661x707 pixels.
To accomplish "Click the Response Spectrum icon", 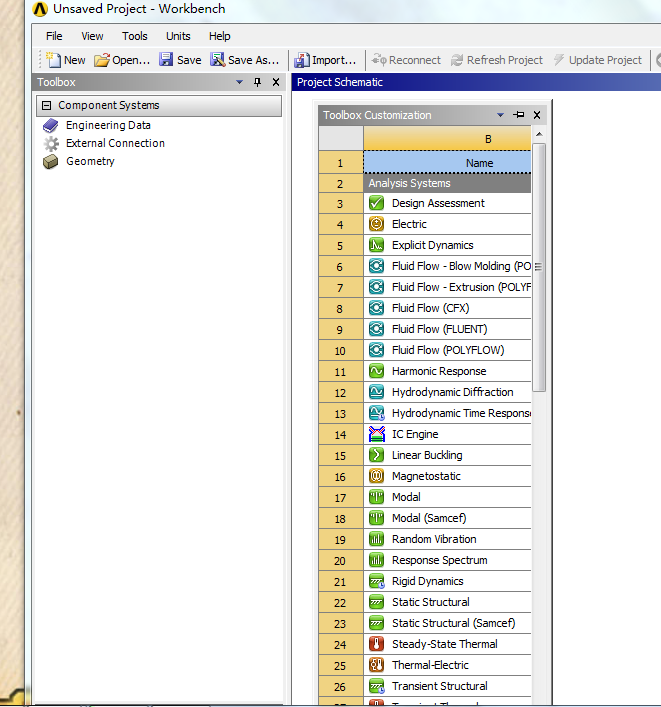I will (376, 560).
